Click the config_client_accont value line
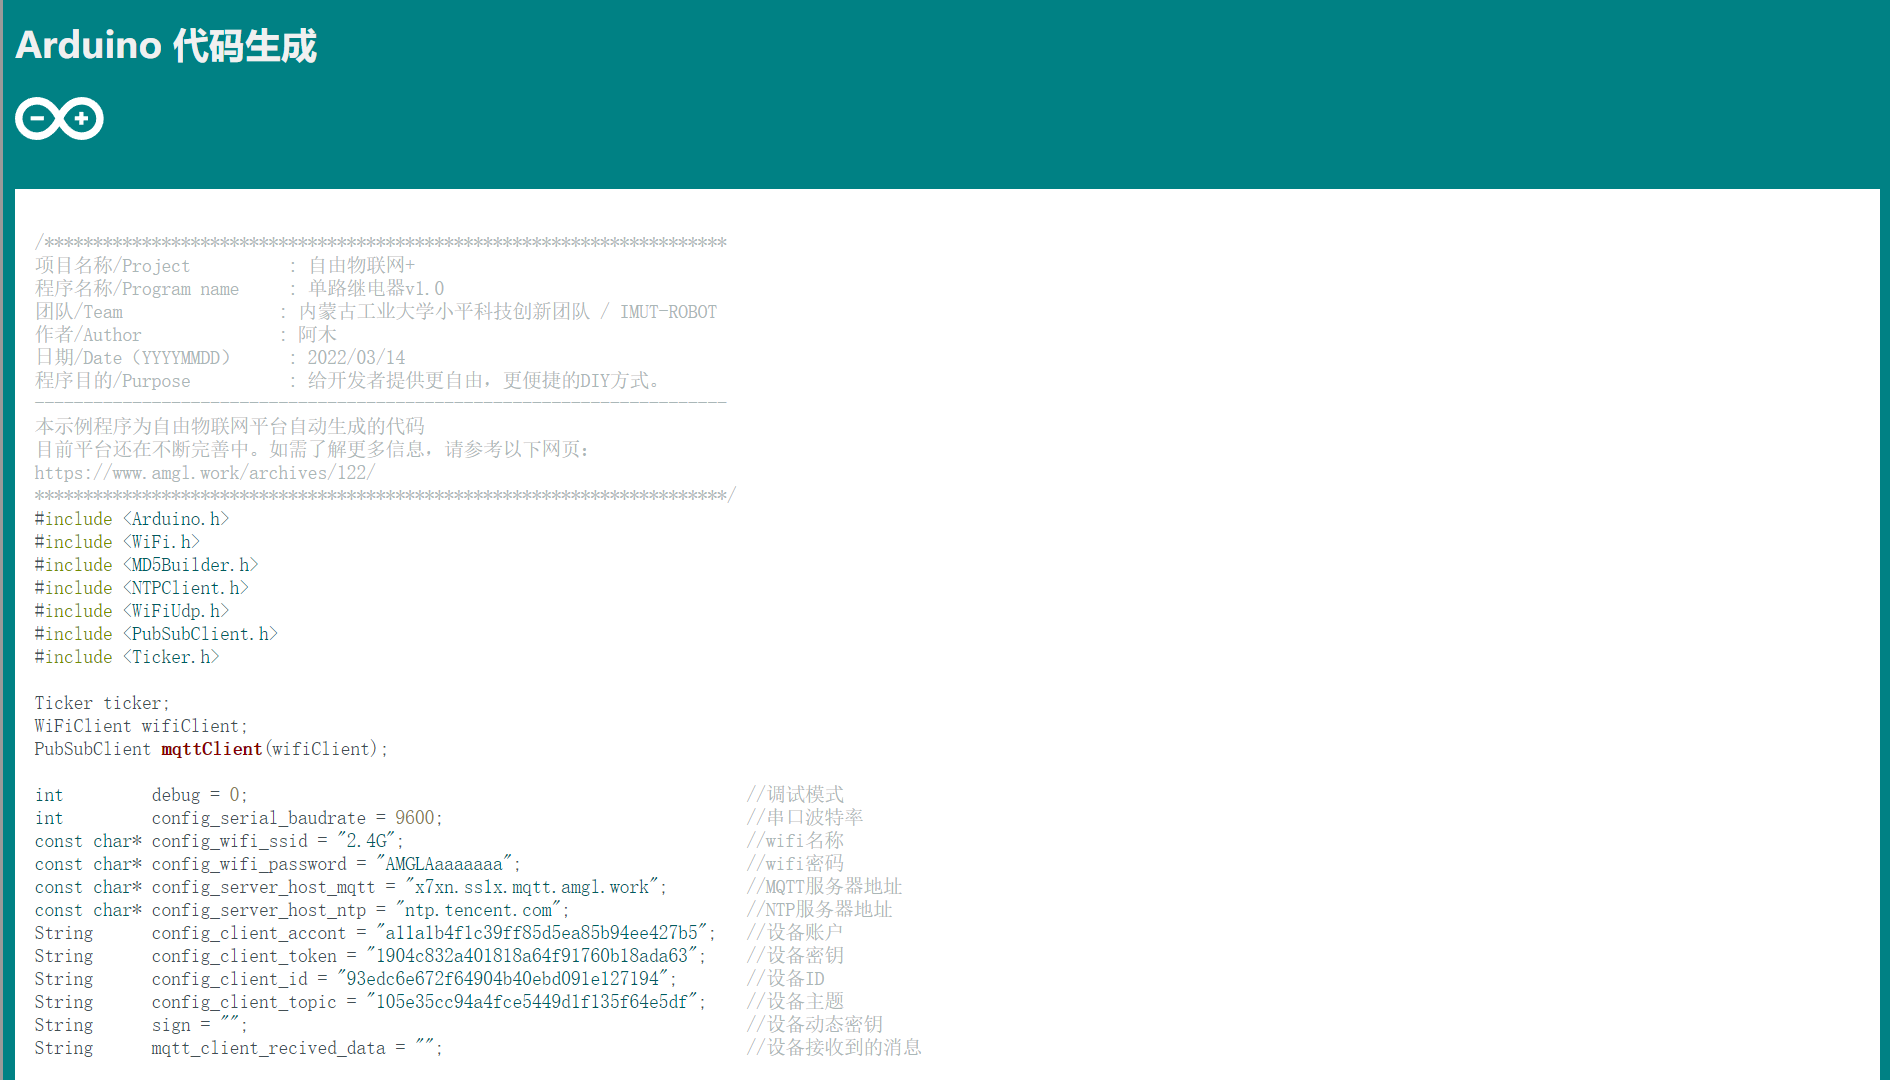This screenshot has height=1080, width=1890. [x=375, y=933]
